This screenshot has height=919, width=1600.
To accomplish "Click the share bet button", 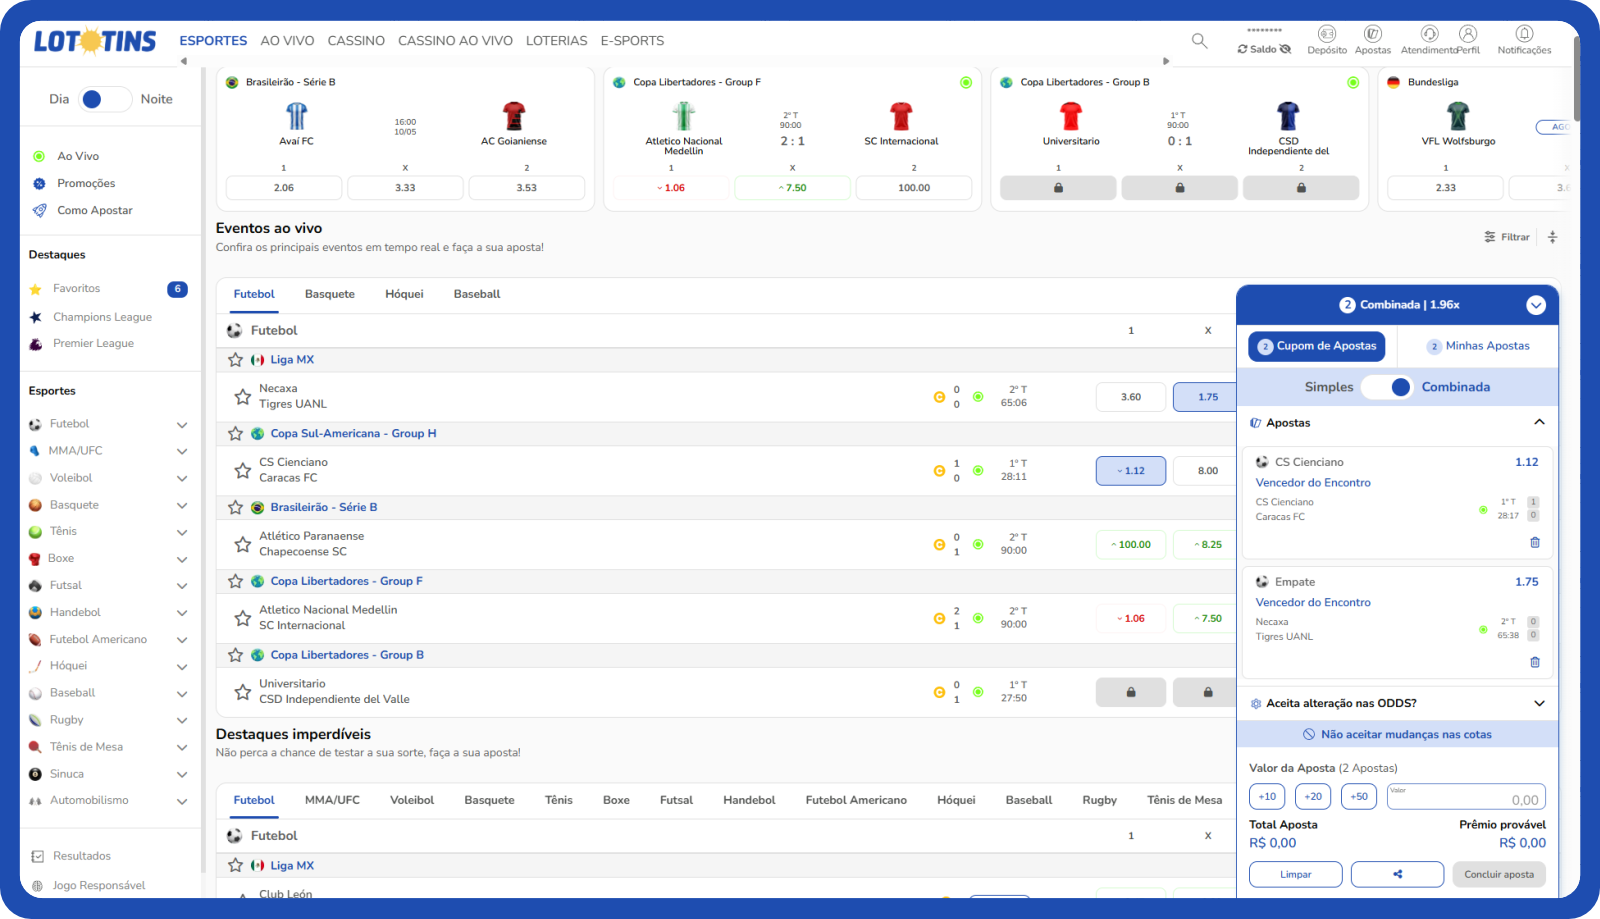I will (1397, 874).
